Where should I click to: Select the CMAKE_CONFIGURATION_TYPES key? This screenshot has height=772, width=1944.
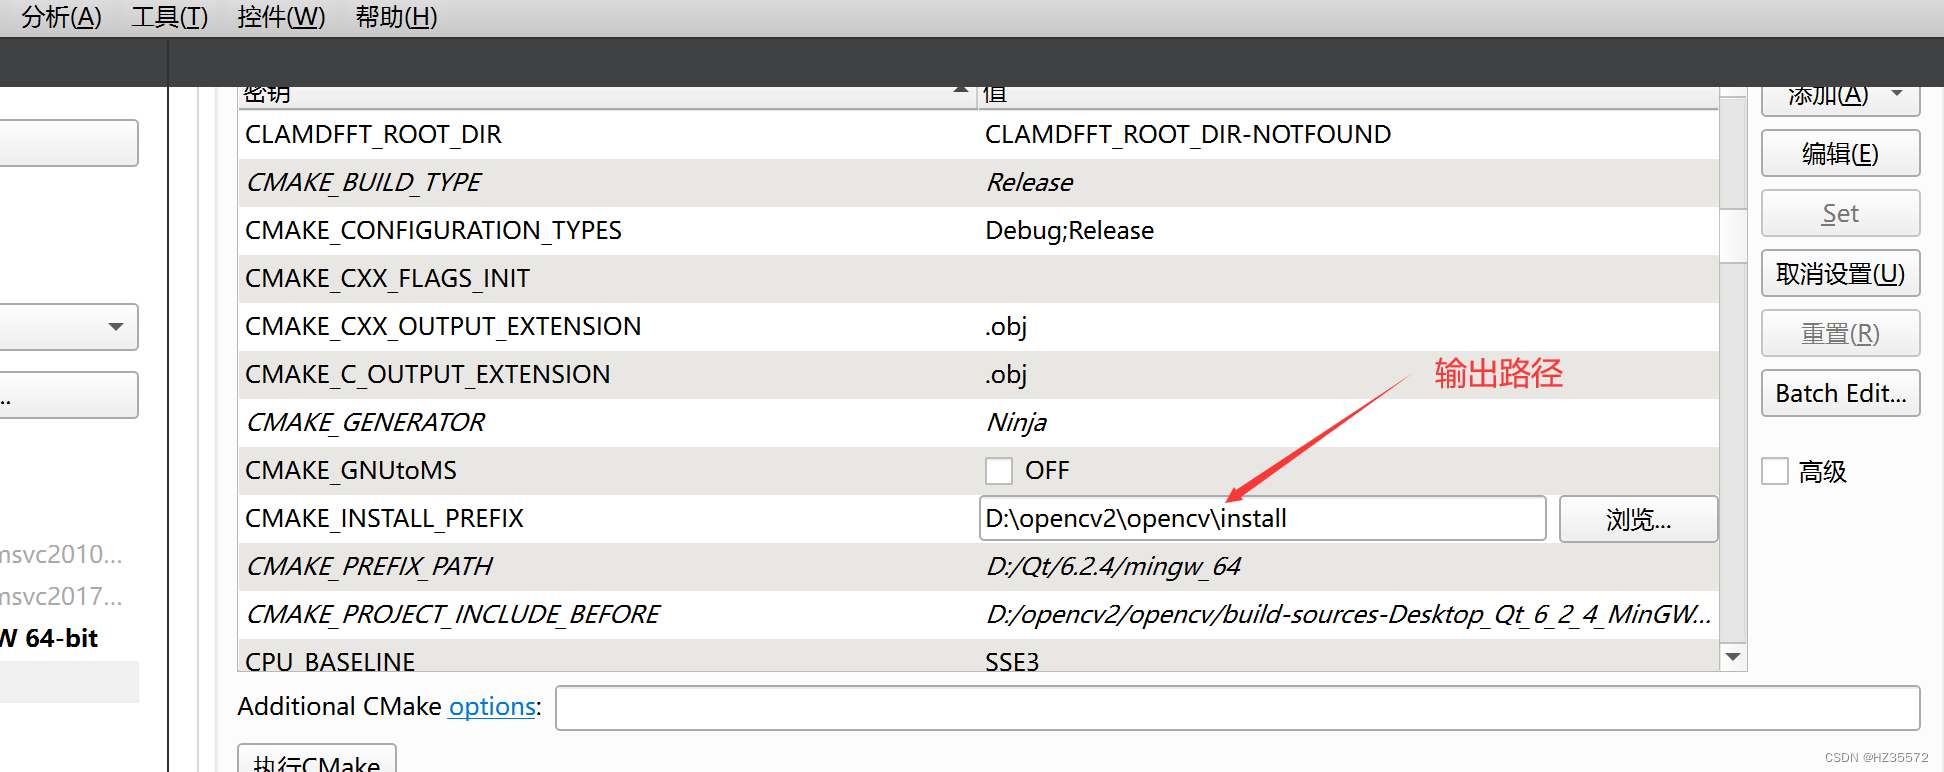[433, 230]
